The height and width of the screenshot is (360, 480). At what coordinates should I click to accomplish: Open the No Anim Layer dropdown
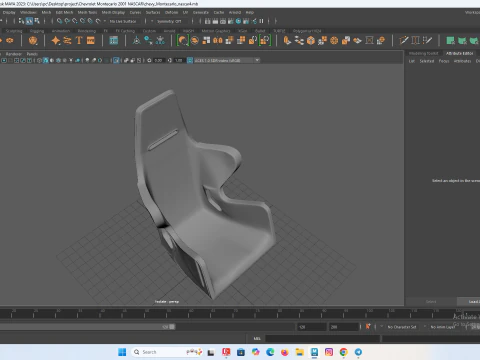[443, 327]
